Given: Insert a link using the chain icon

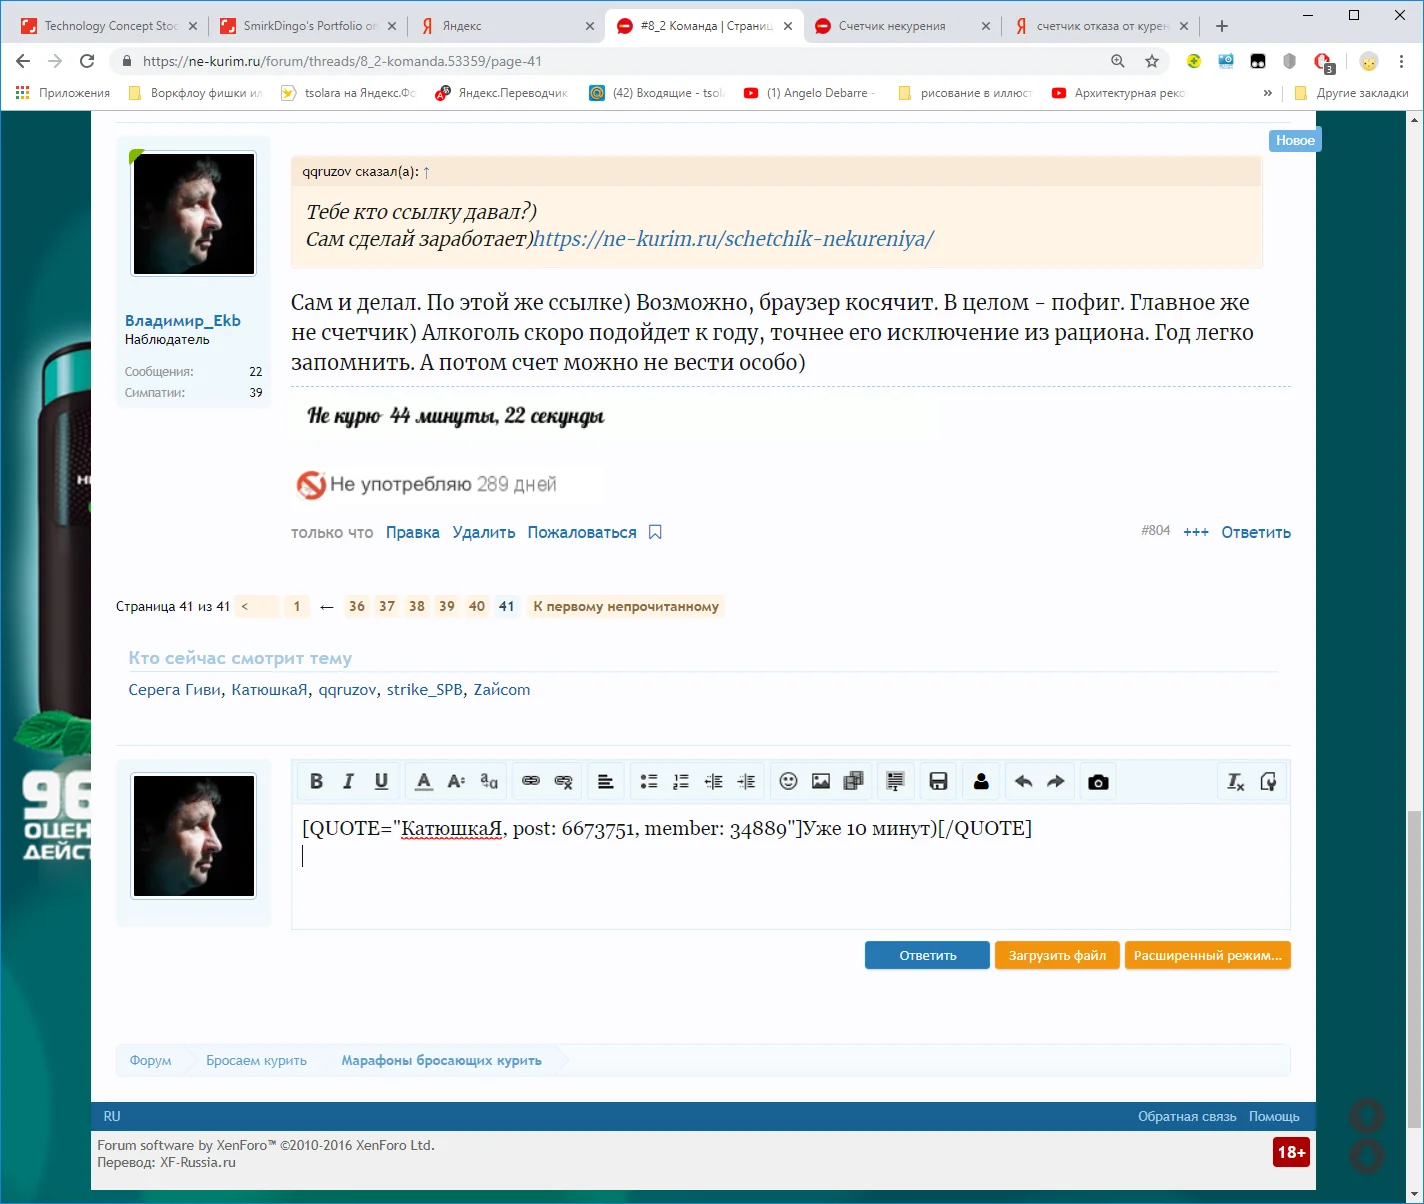Looking at the screenshot, I should click(531, 782).
